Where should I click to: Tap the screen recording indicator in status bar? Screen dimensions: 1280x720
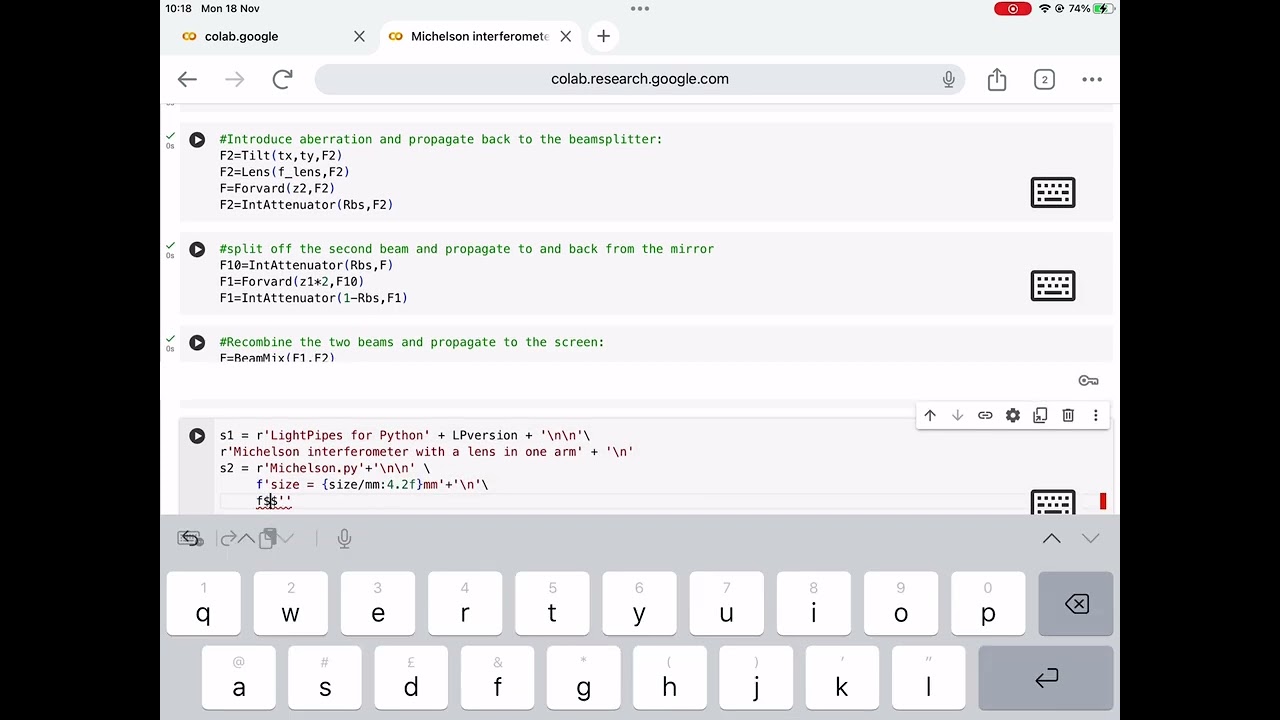(1012, 9)
